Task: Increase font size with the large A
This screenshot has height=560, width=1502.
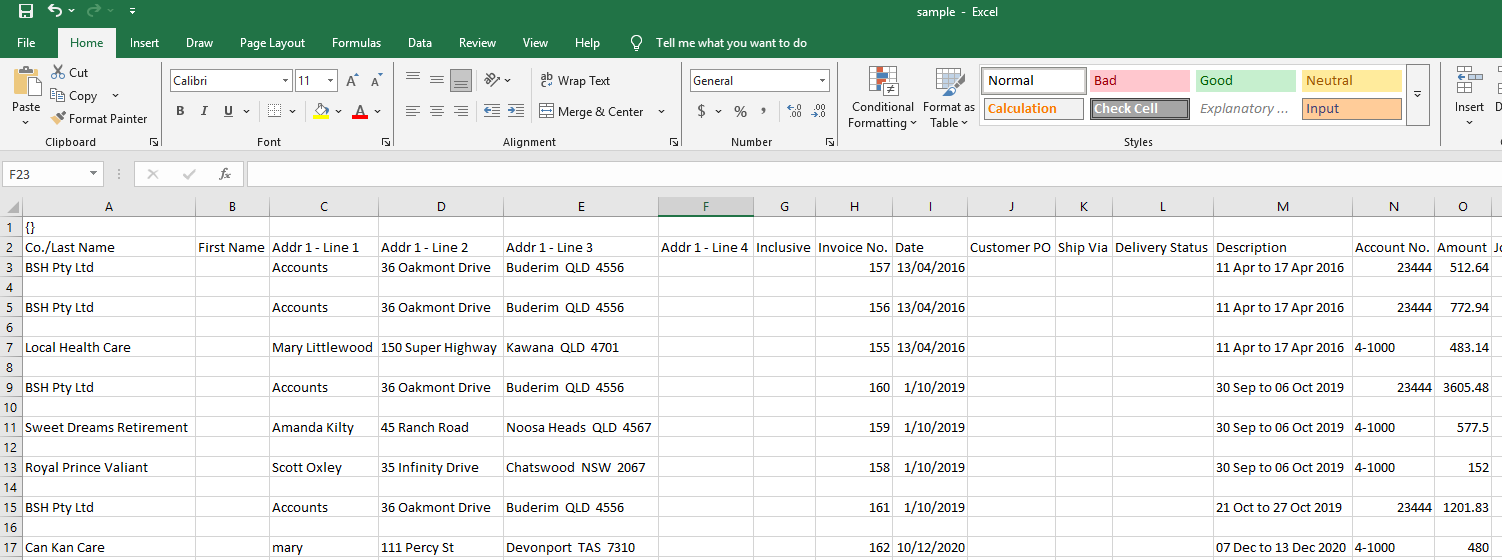Action: (352, 81)
